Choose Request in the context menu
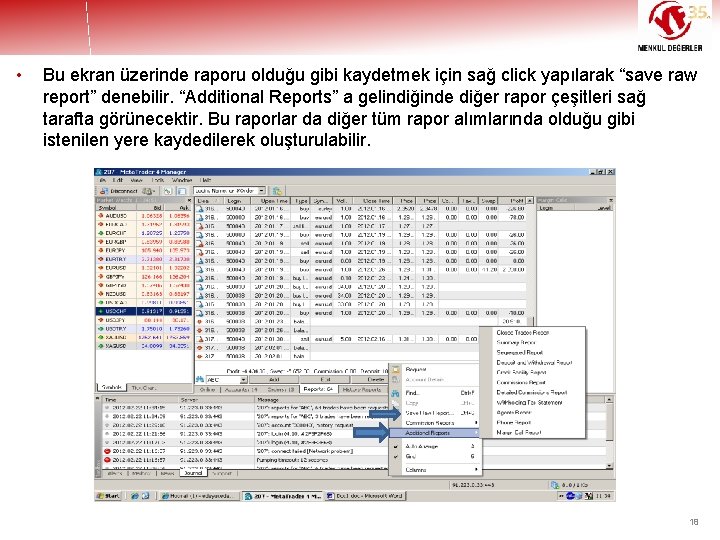 [434, 369]
